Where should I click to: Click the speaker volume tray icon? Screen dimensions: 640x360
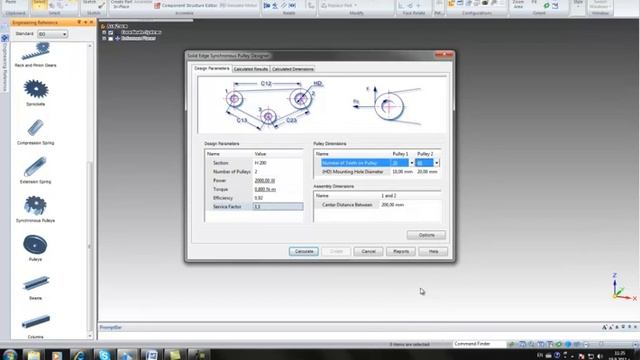coord(599,356)
